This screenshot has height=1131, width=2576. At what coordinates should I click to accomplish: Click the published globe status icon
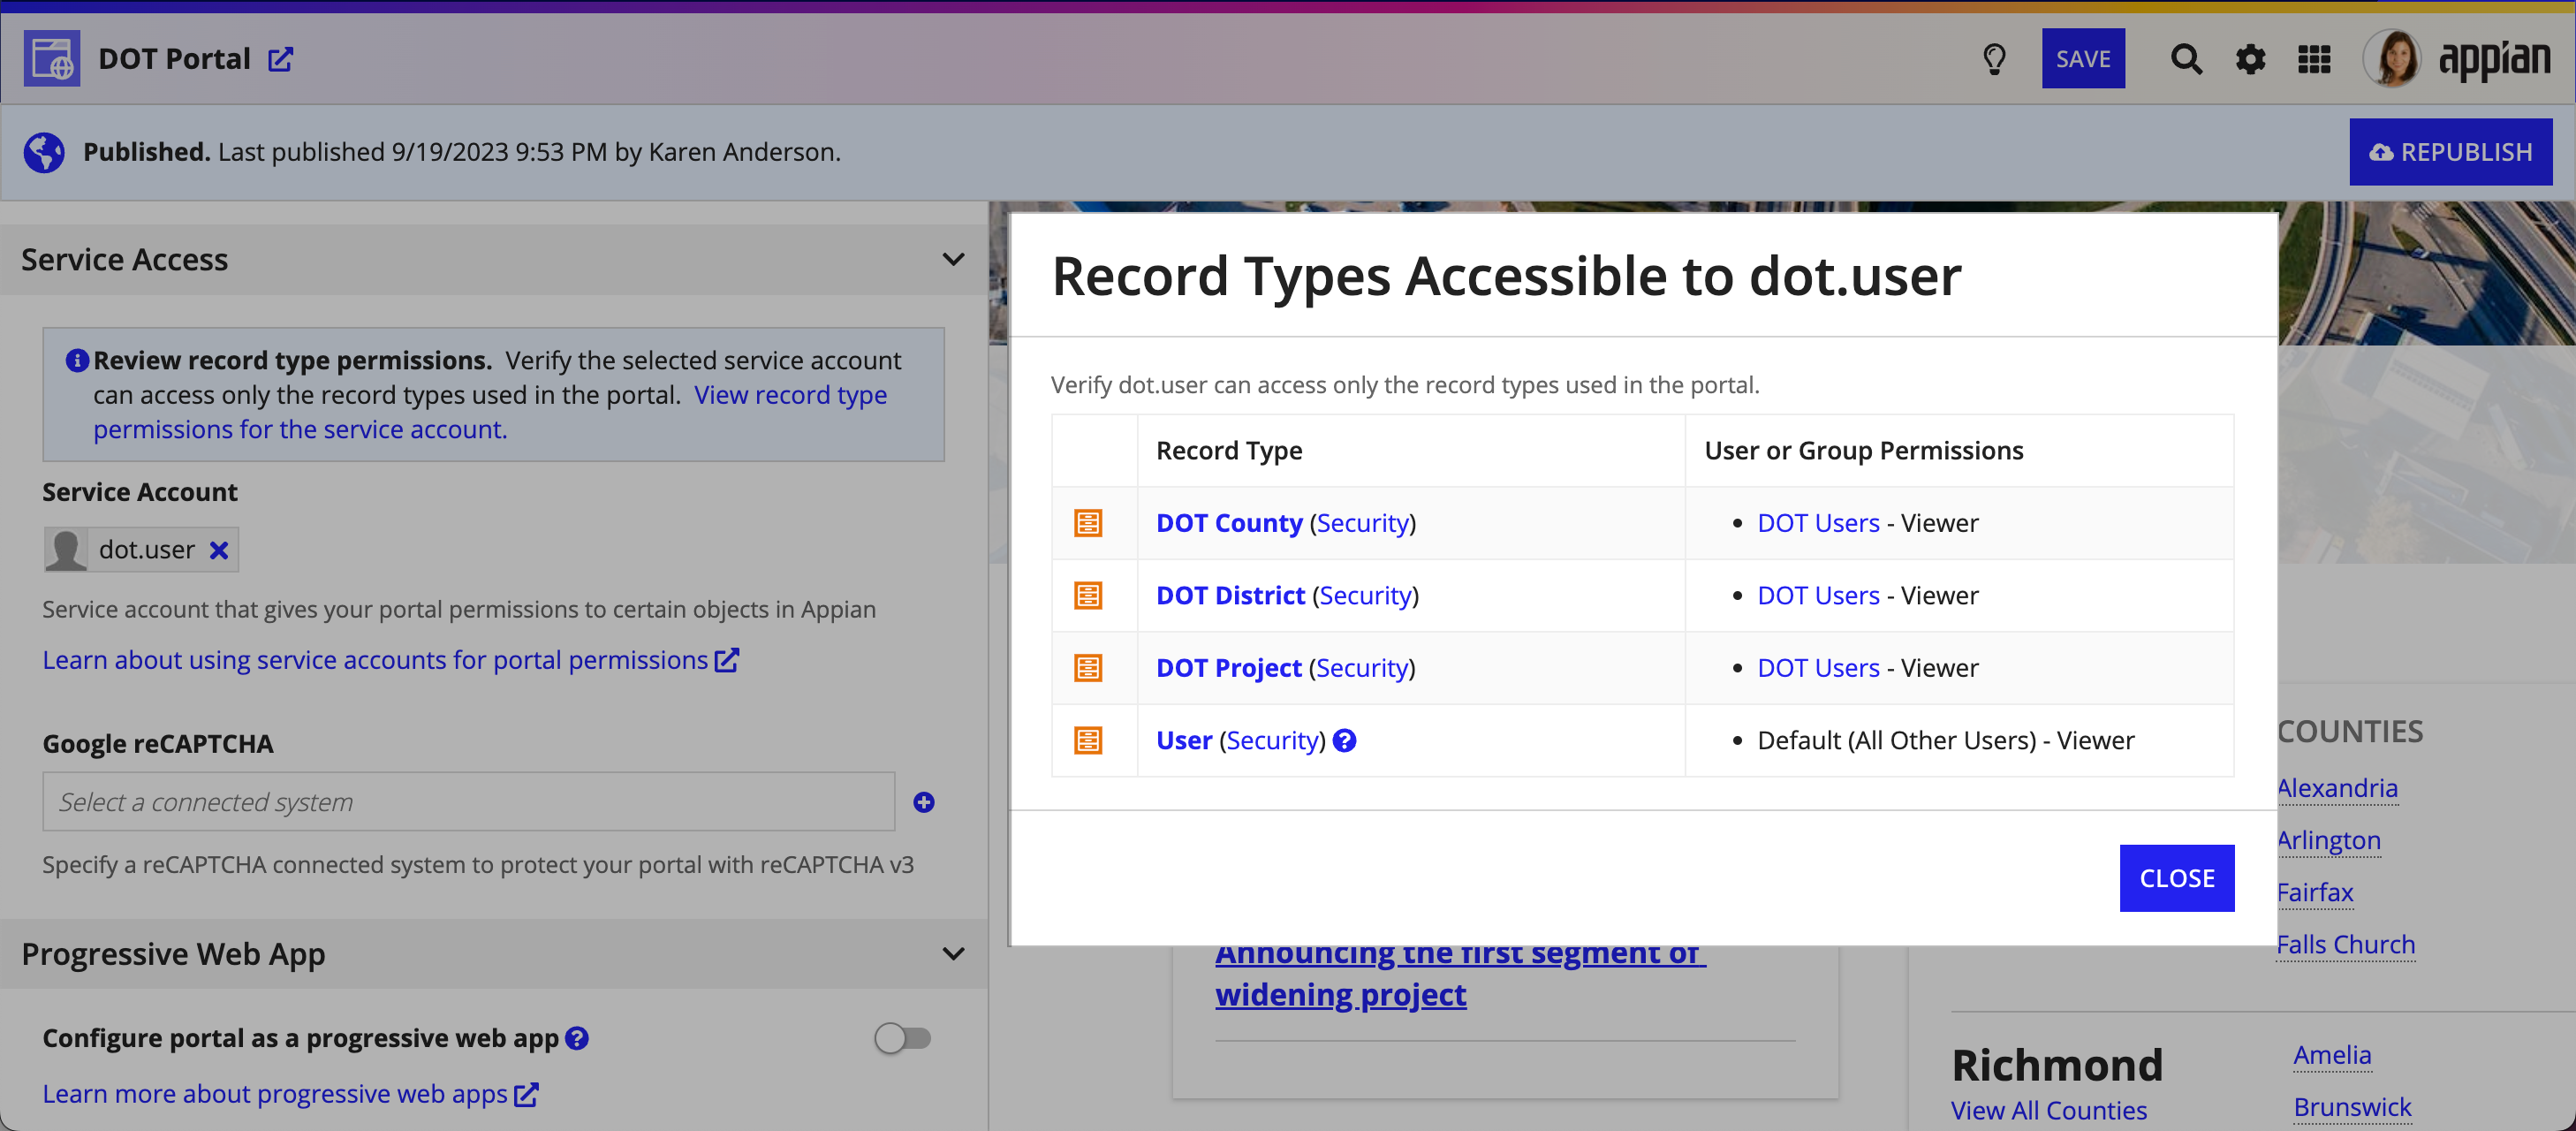[44, 152]
